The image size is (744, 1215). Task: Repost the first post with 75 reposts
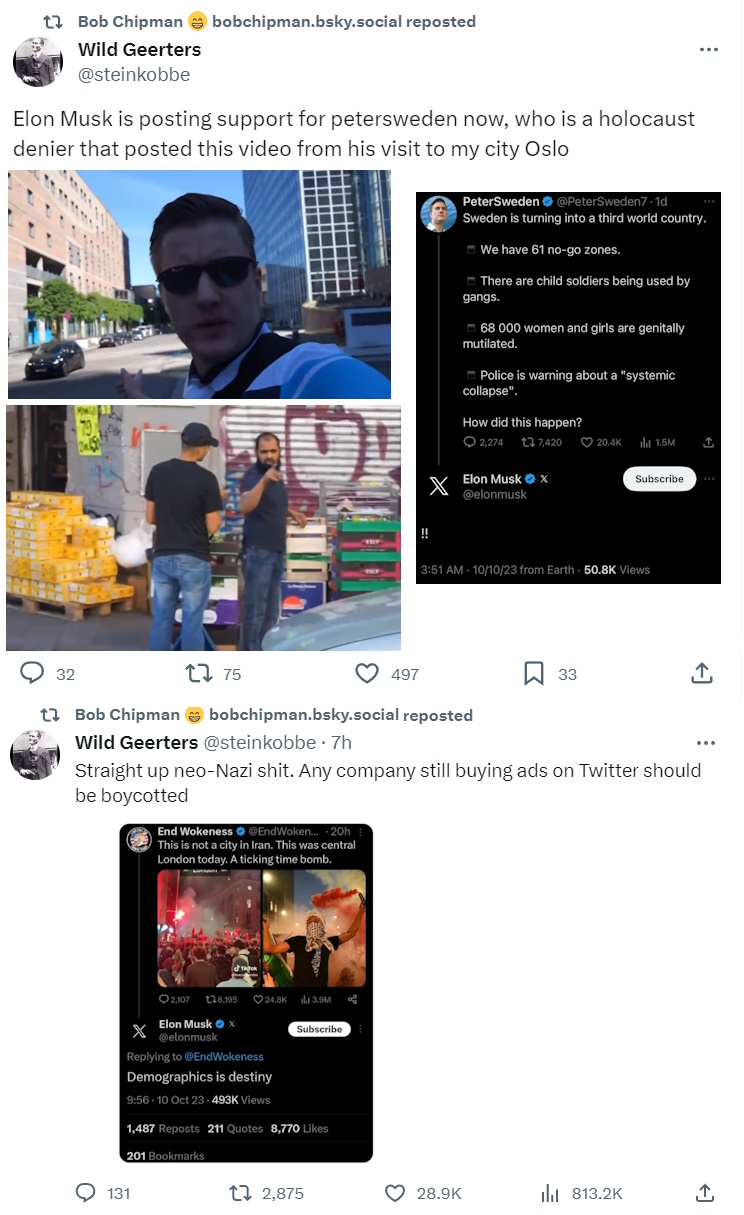(214, 674)
